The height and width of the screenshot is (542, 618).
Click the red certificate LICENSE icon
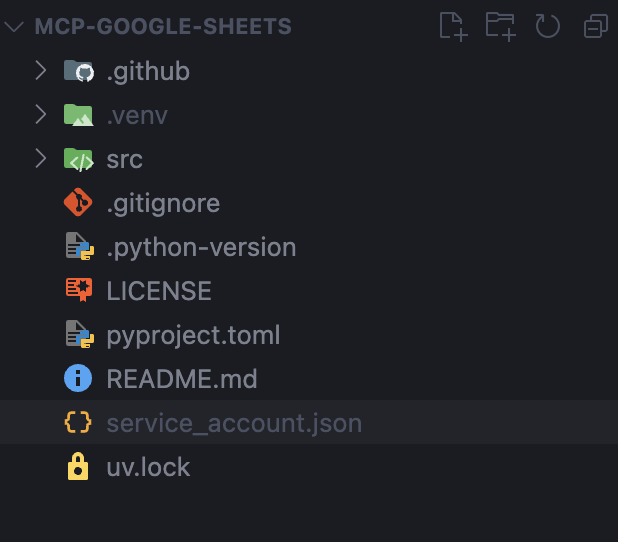point(79,290)
